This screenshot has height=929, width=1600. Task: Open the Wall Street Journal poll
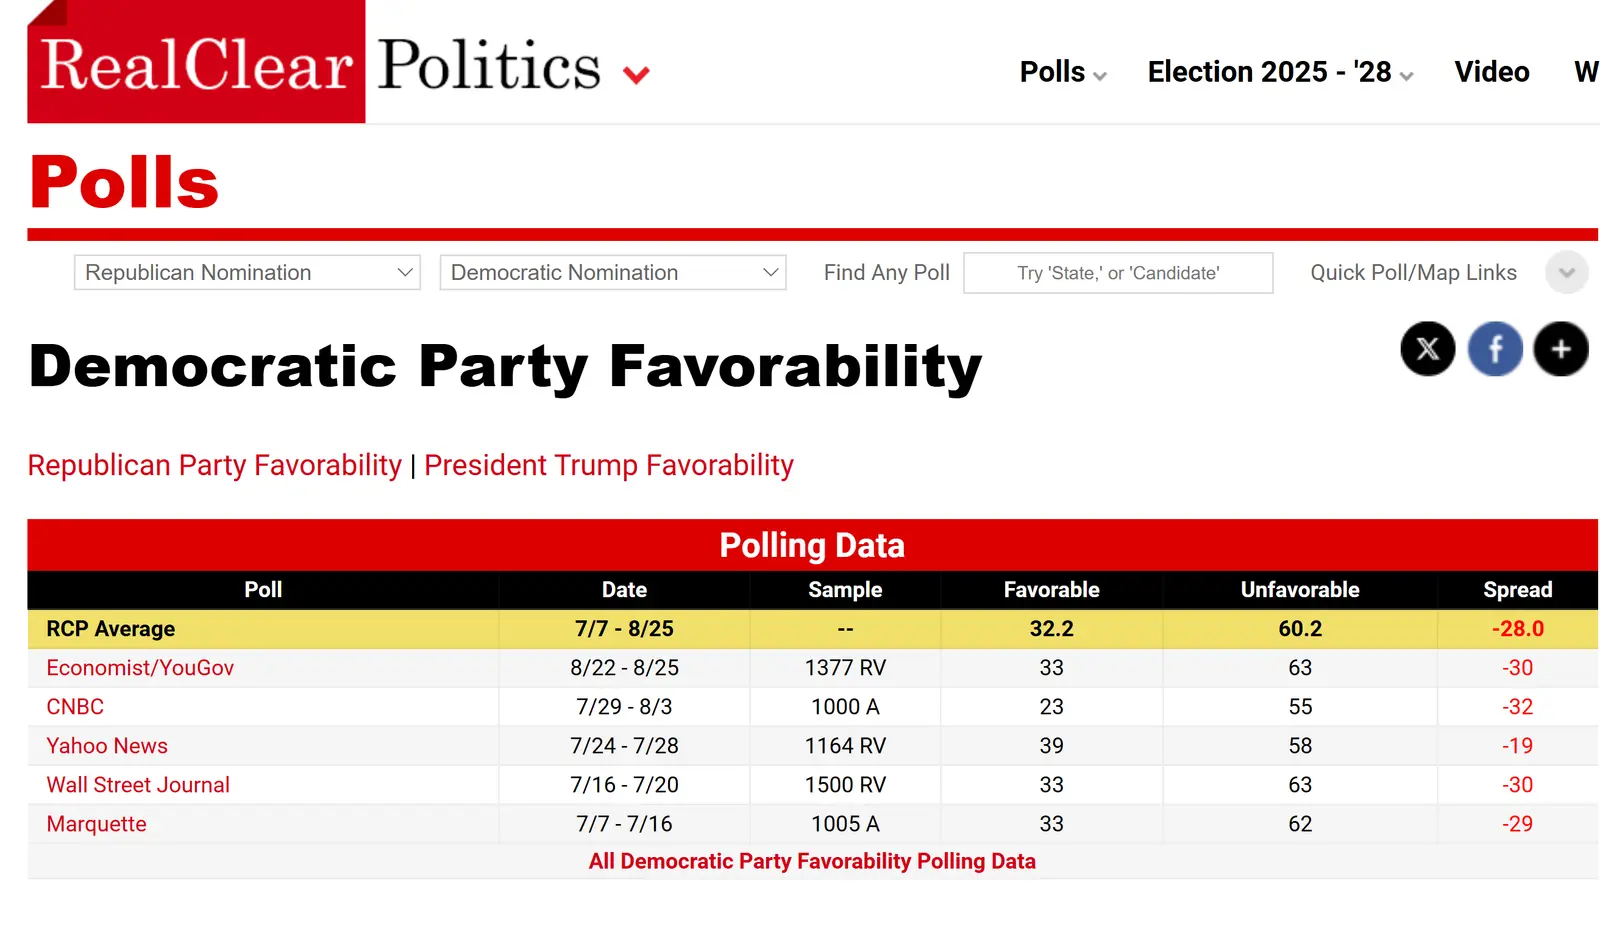click(138, 785)
